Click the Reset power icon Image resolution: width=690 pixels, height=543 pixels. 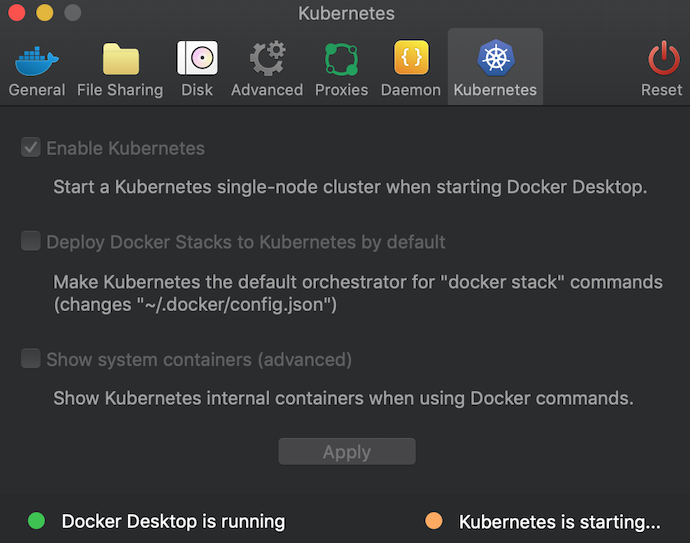(662, 59)
